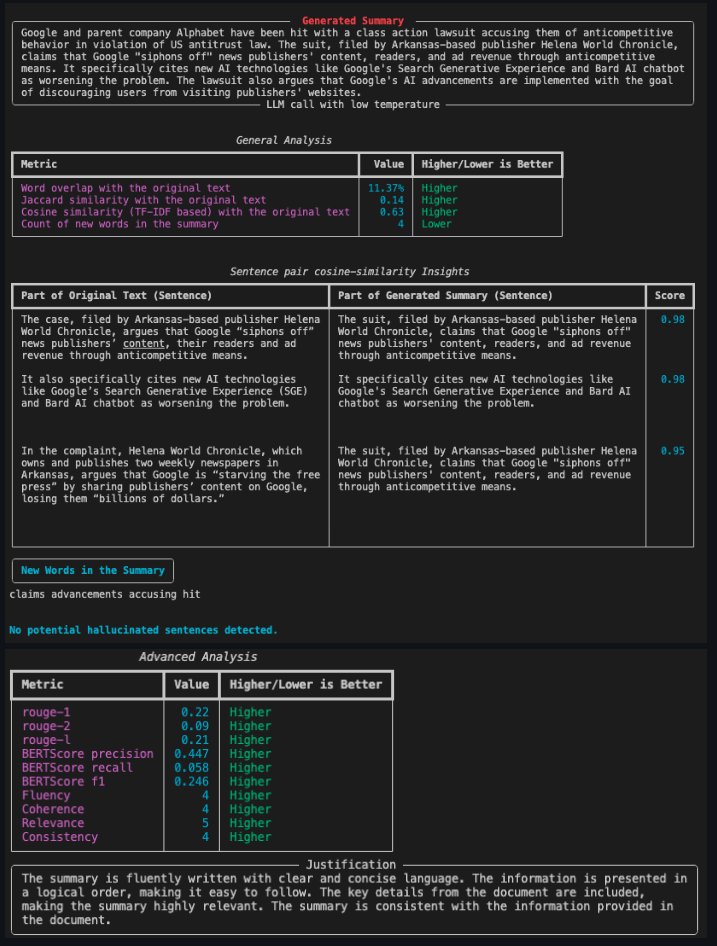
Task: Select 'LLM call with low temperature' caption
Action: 353,104
